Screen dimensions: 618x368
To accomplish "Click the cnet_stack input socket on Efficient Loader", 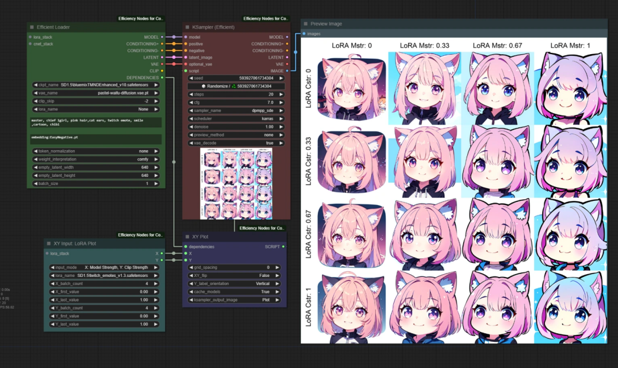I will point(30,44).
